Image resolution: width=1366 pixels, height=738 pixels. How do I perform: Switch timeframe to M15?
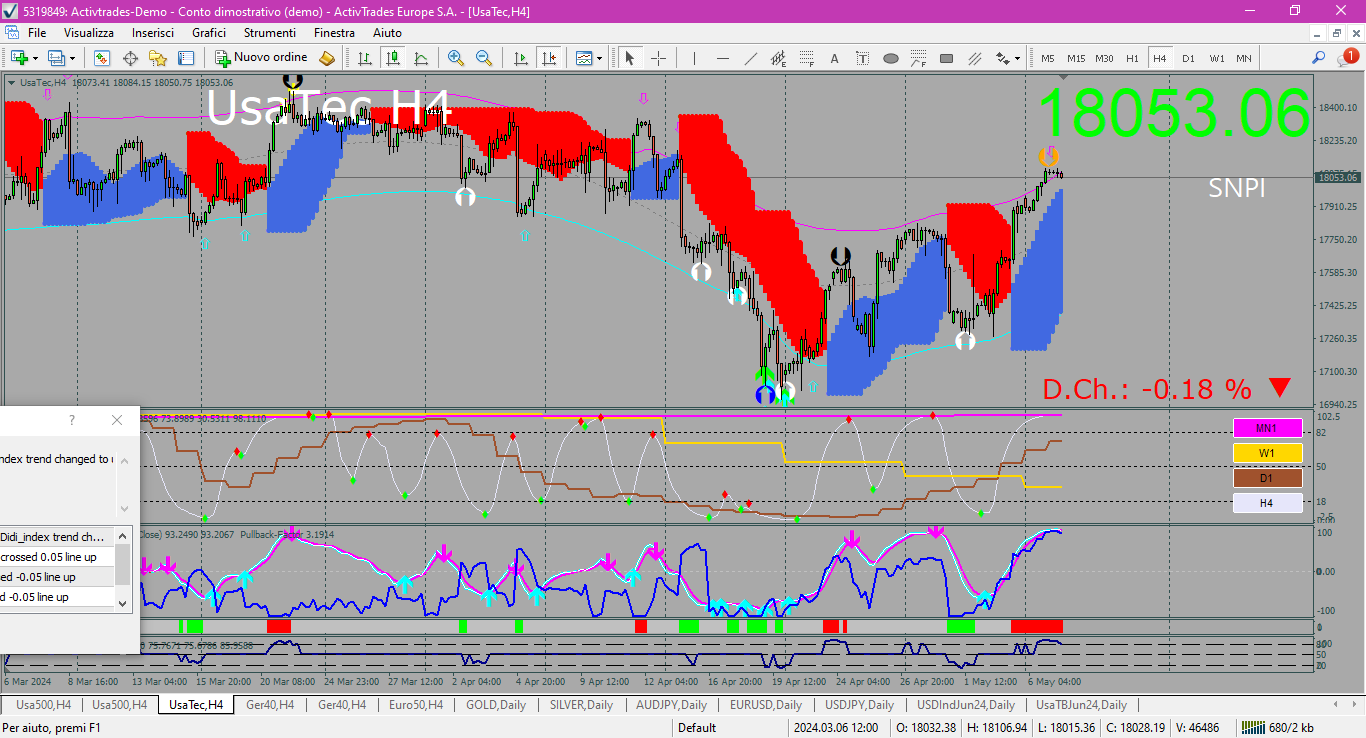pos(1076,58)
